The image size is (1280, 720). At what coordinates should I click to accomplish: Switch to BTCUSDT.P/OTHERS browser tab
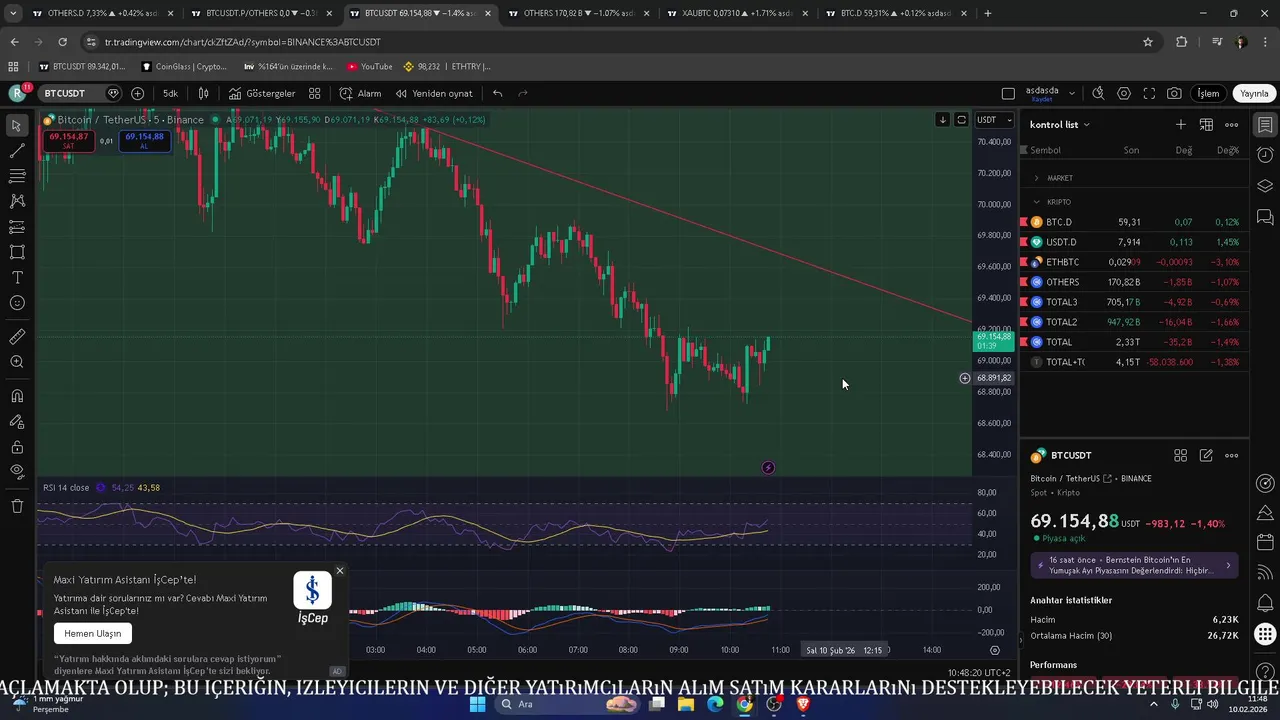coord(260,14)
